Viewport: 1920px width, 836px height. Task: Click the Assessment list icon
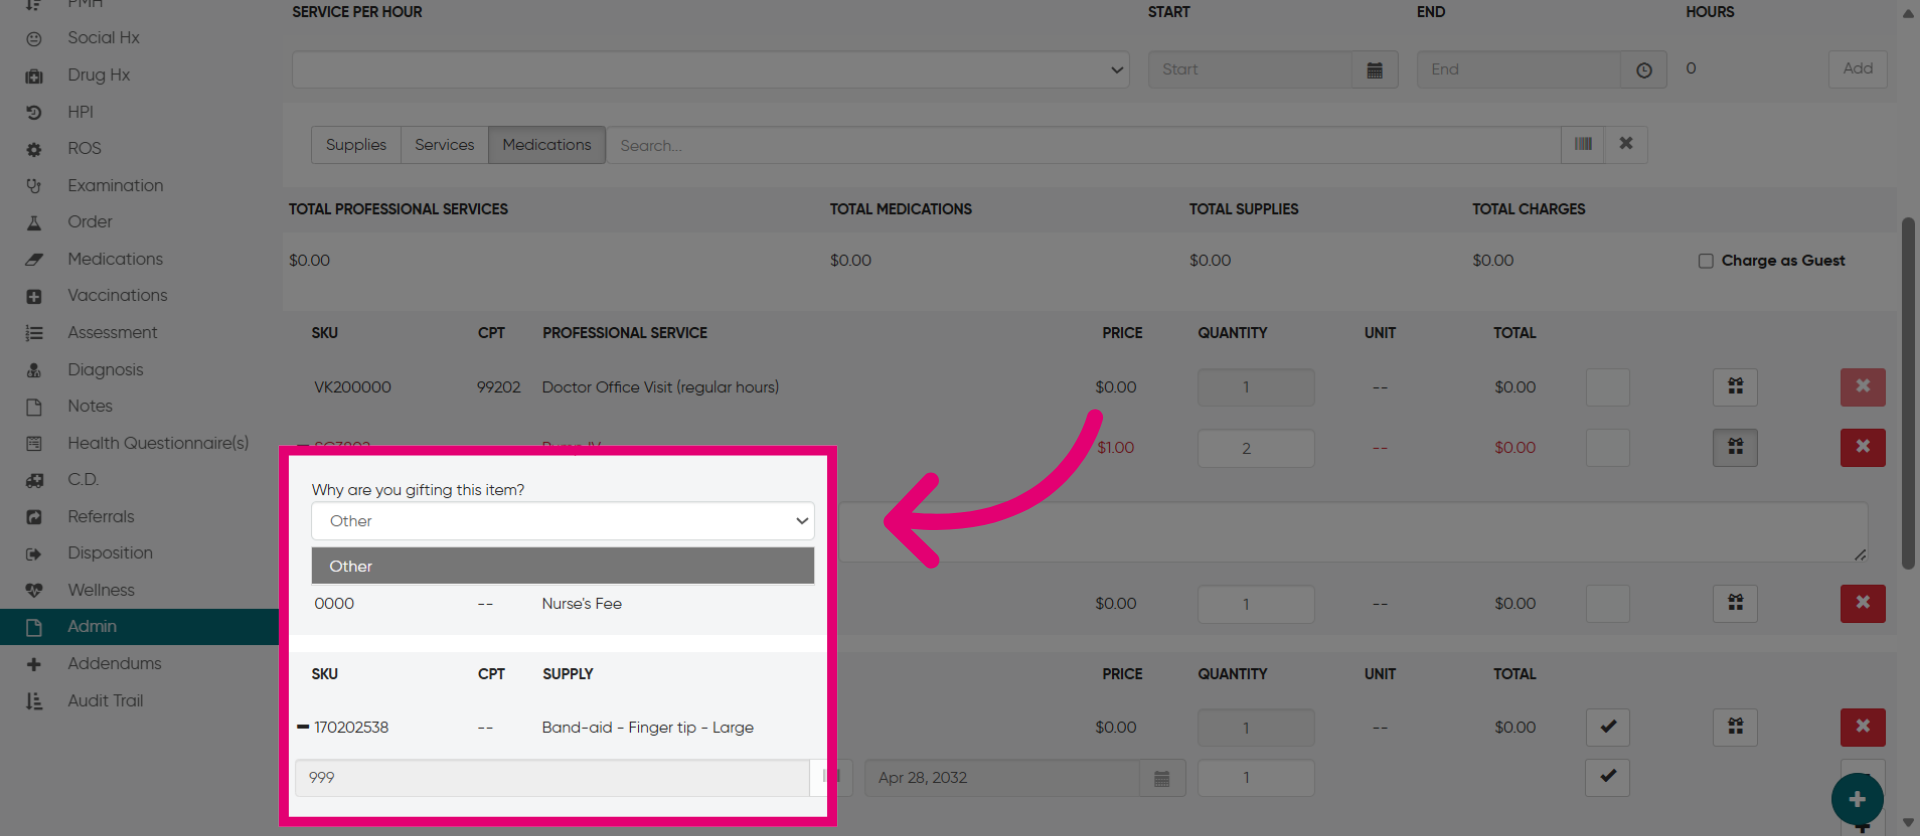[34, 333]
